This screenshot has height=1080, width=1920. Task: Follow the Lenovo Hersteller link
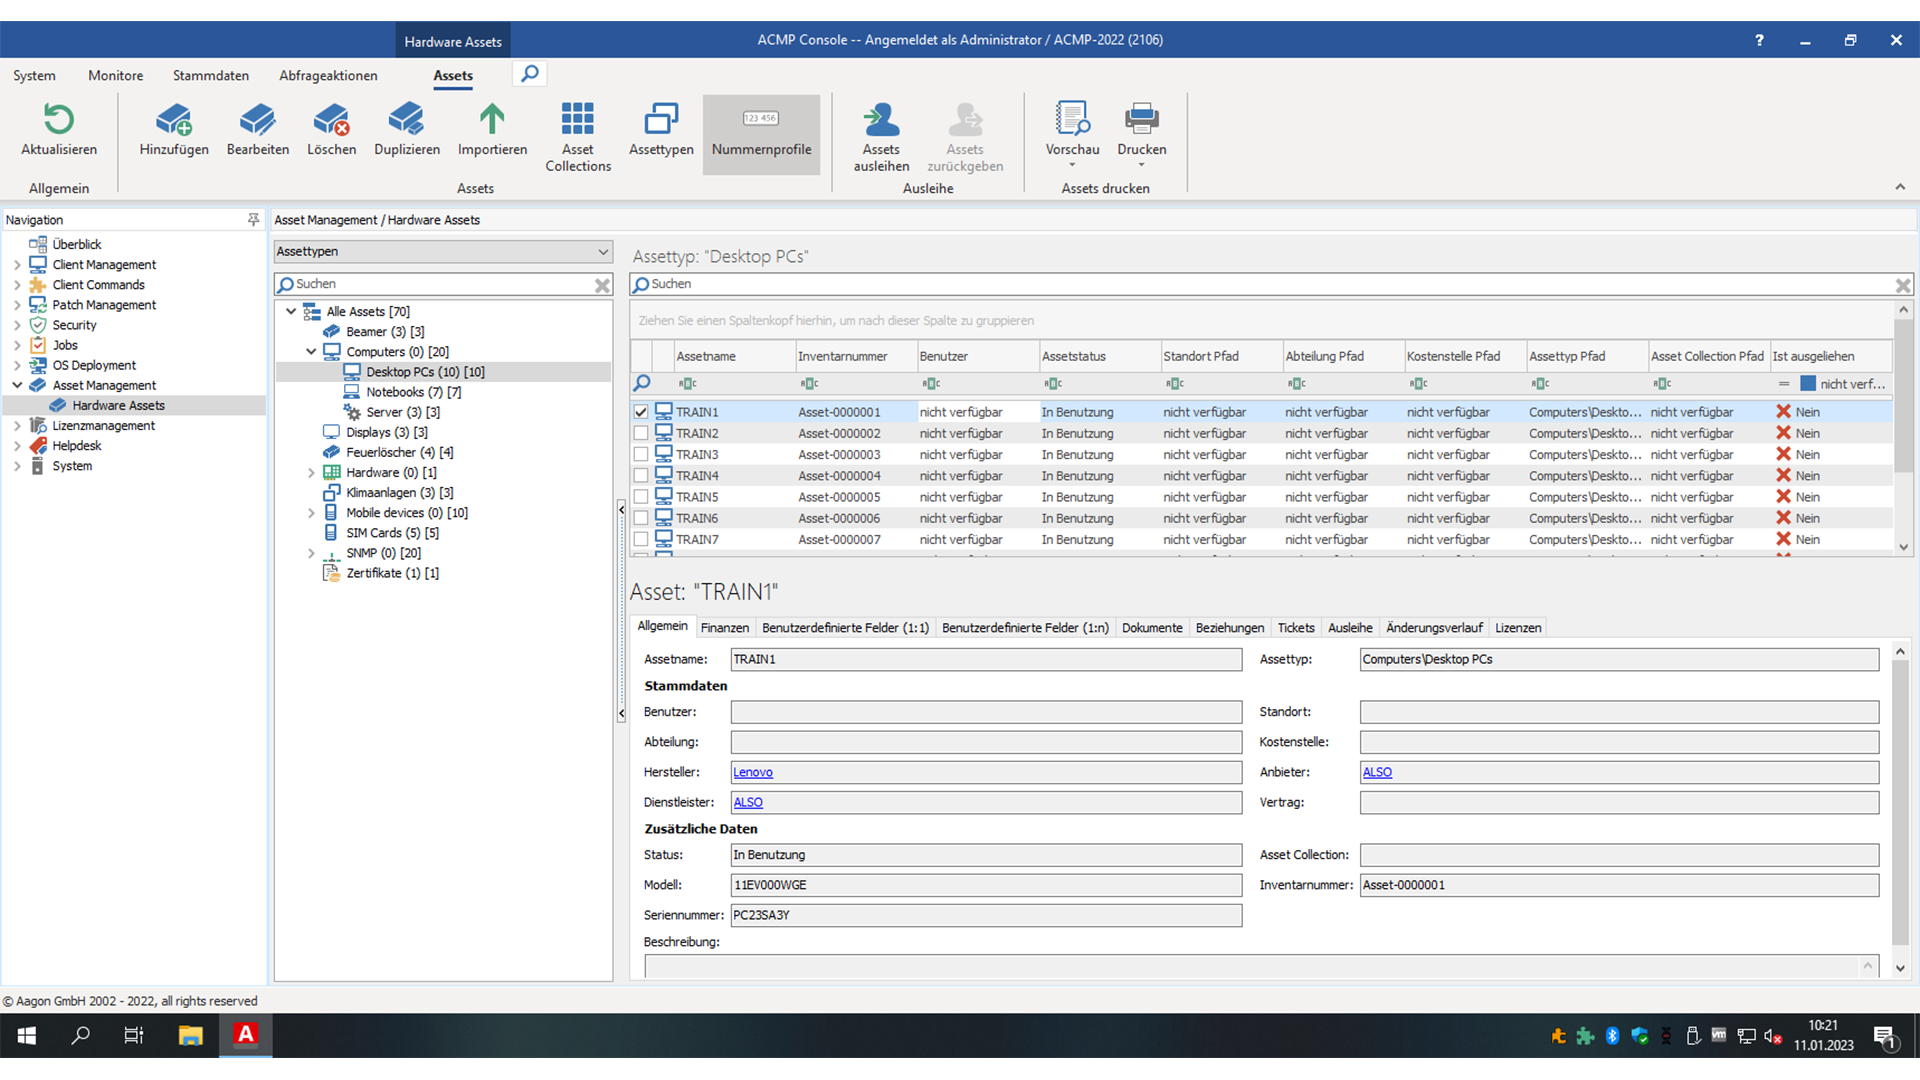click(753, 772)
